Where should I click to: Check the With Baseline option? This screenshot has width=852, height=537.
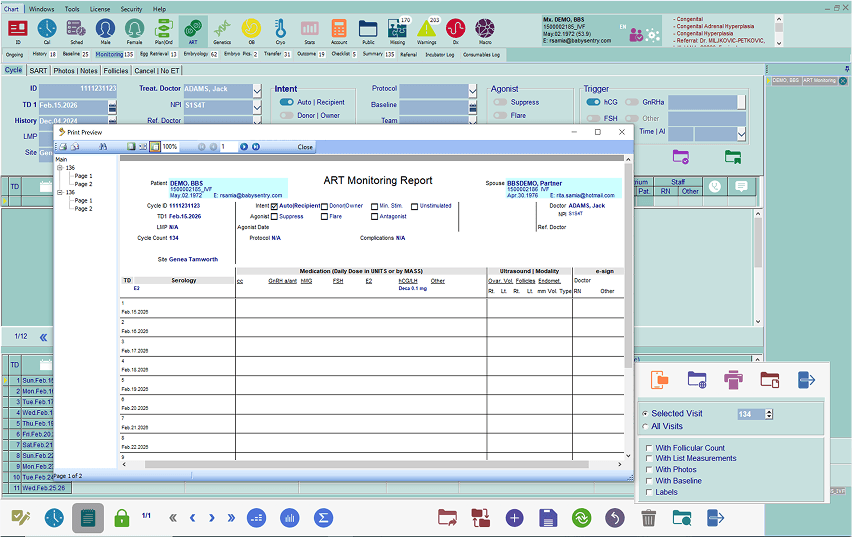tap(649, 481)
